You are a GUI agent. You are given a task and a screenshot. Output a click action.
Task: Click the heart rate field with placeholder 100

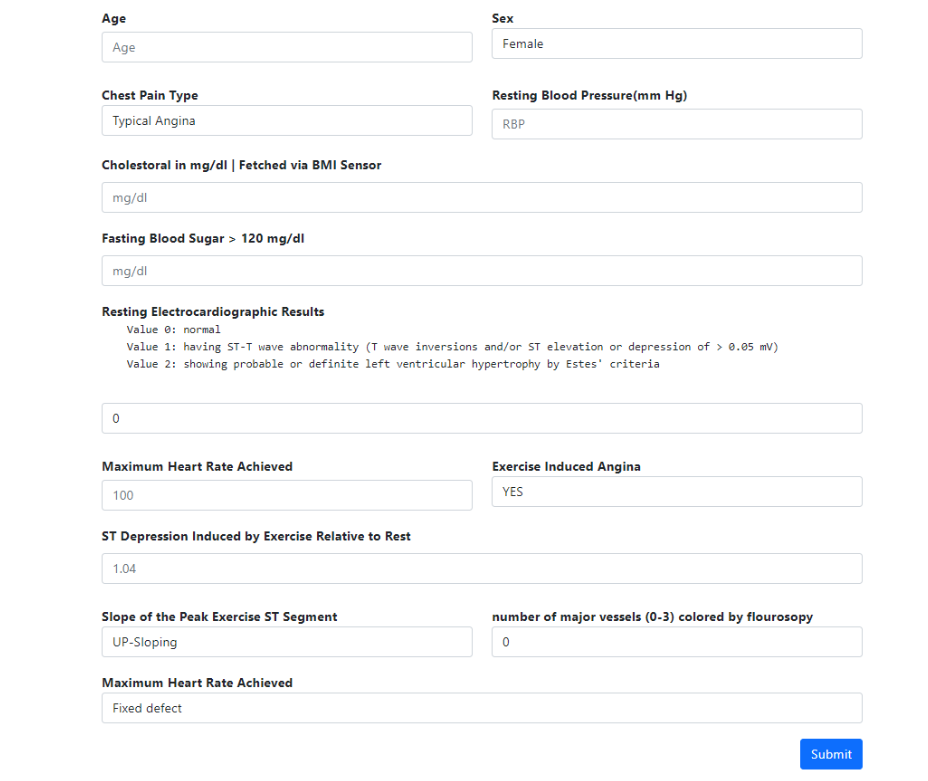click(x=286, y=495)
